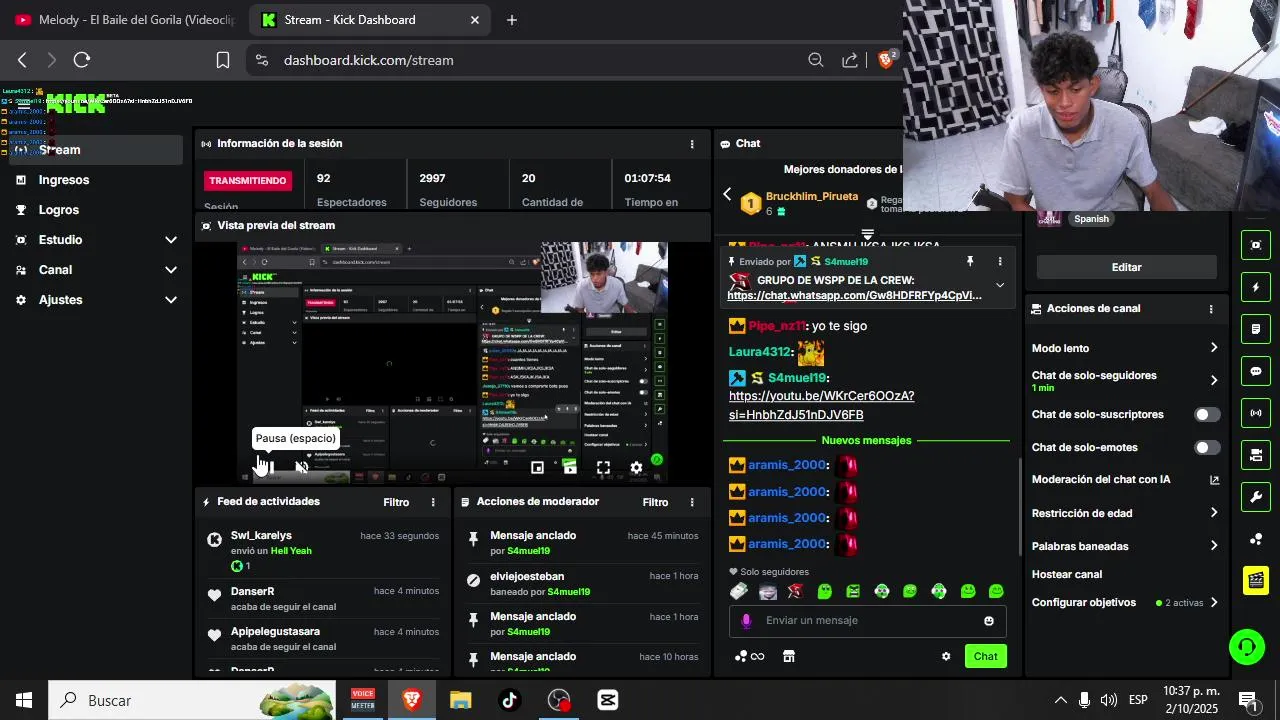Activate the purple microphone in chat input

point(746,621)
